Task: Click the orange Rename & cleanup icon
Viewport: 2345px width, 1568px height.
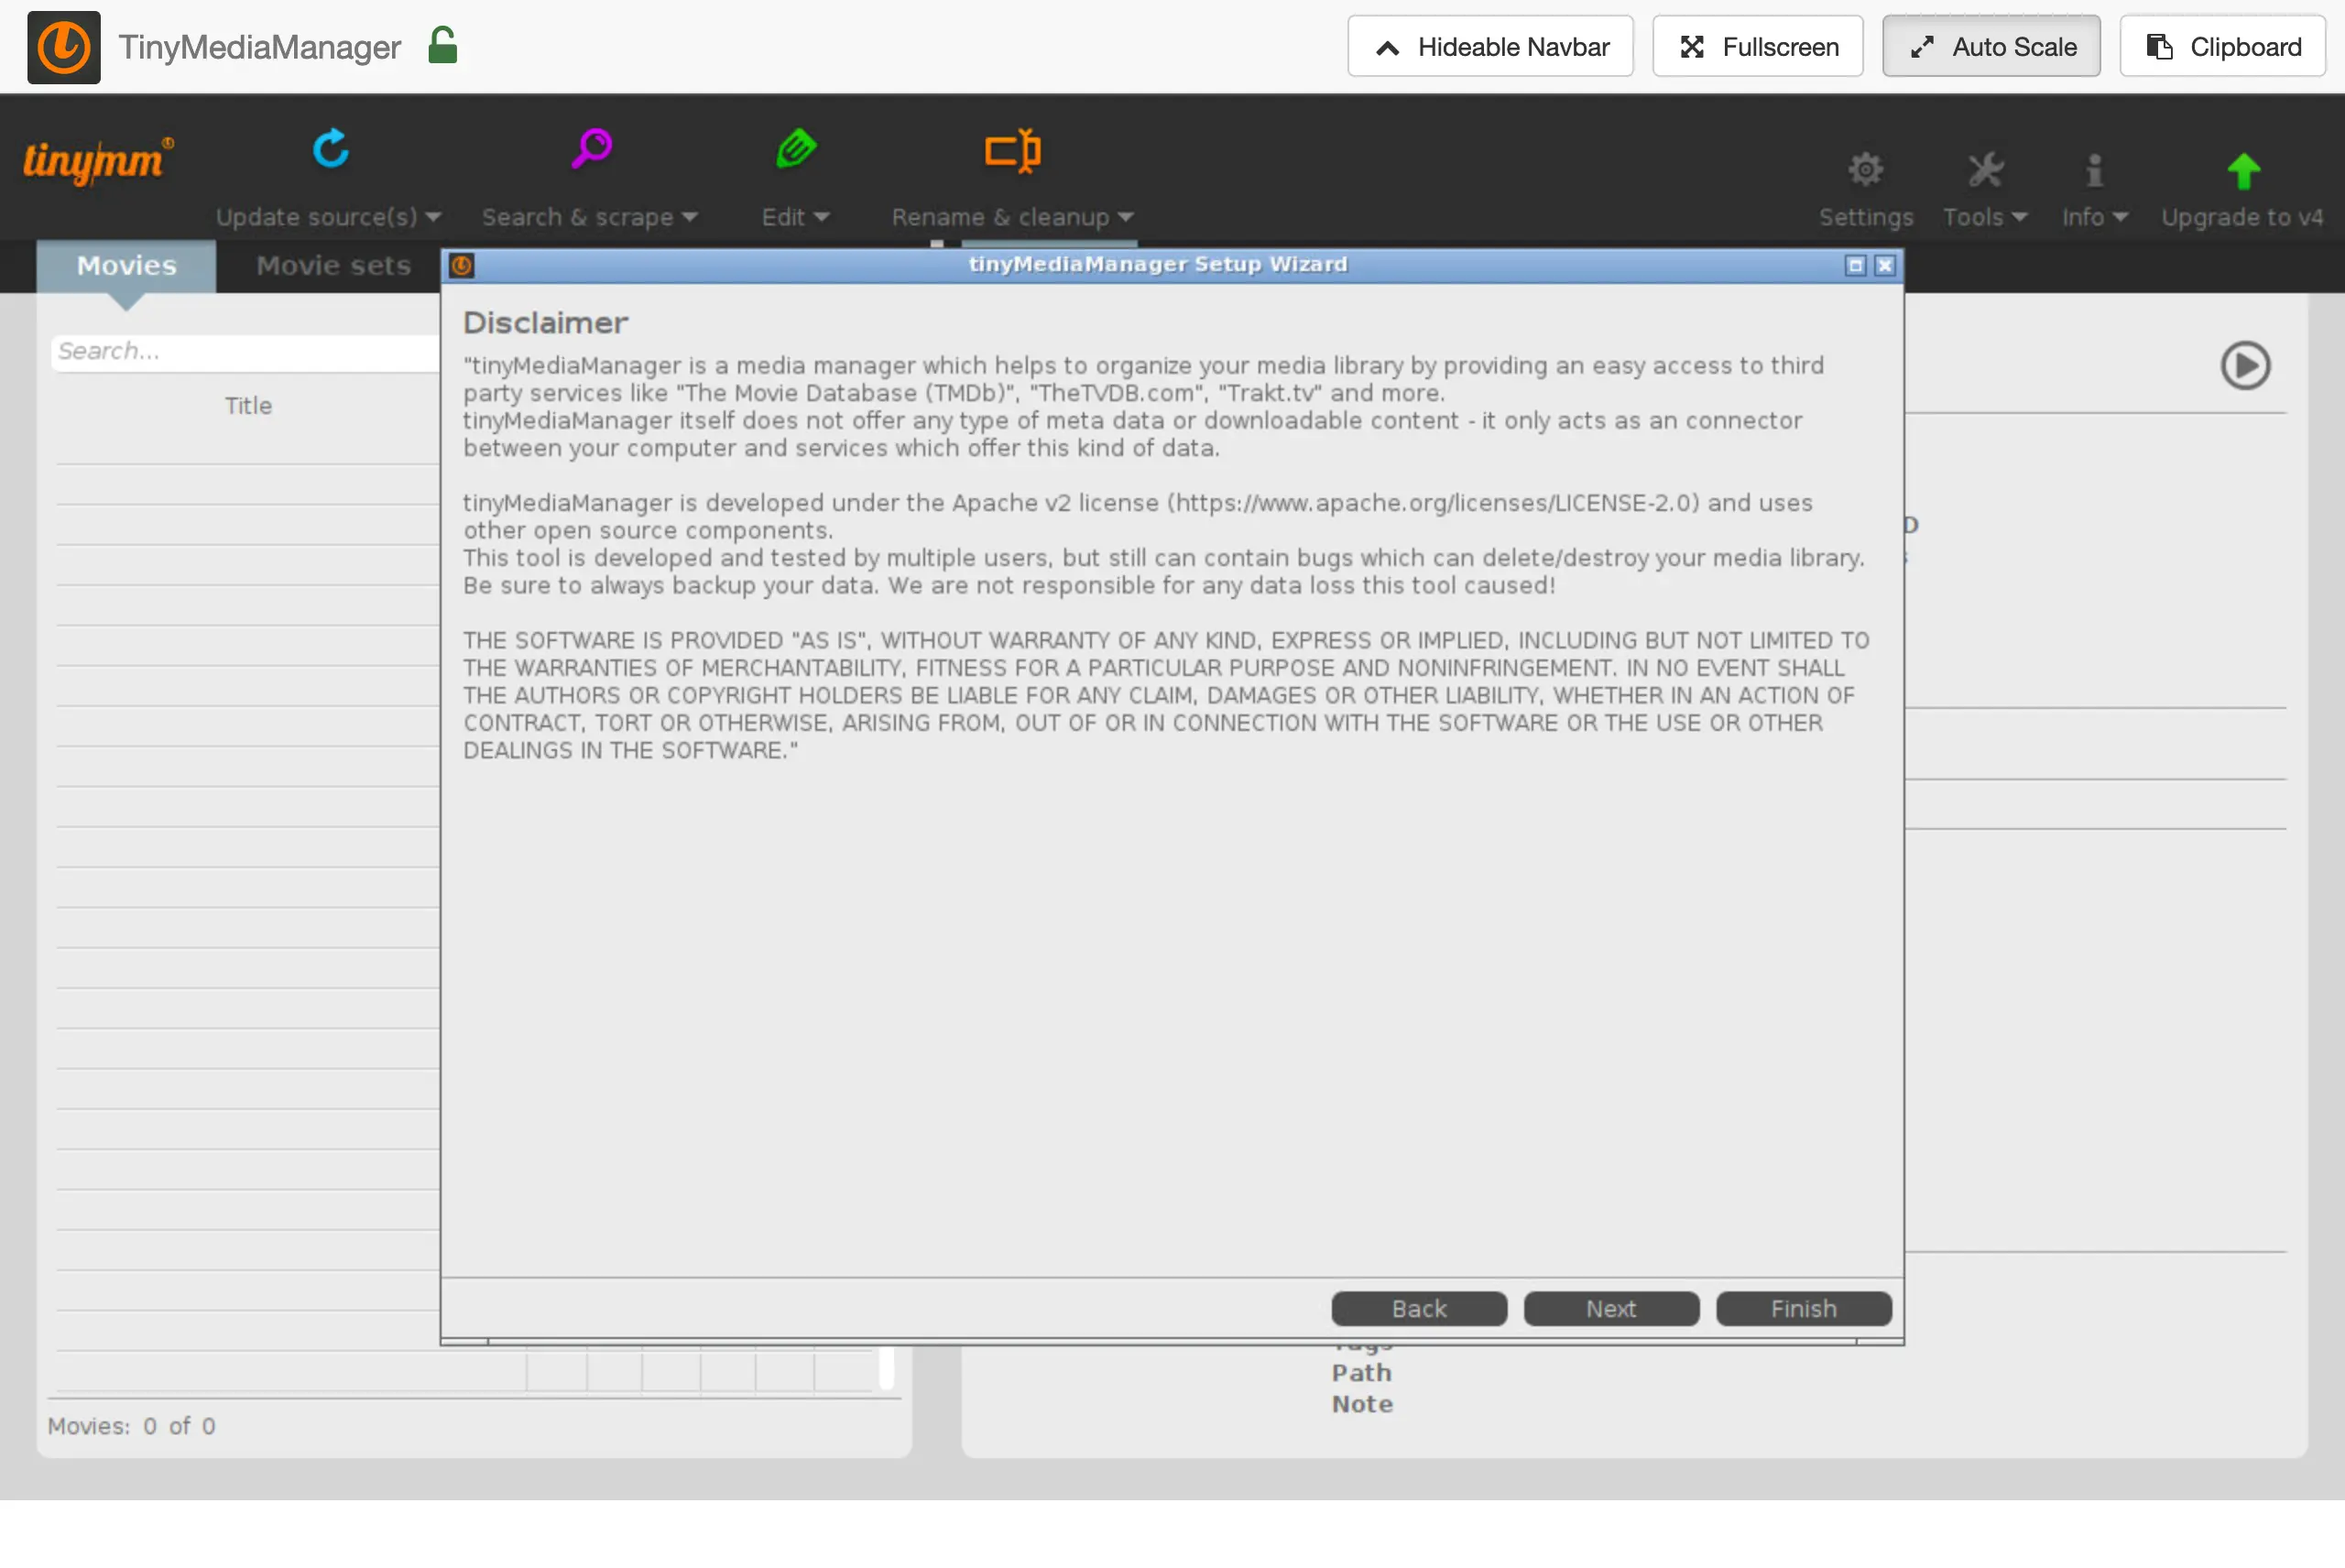Action: point(1013,151)
